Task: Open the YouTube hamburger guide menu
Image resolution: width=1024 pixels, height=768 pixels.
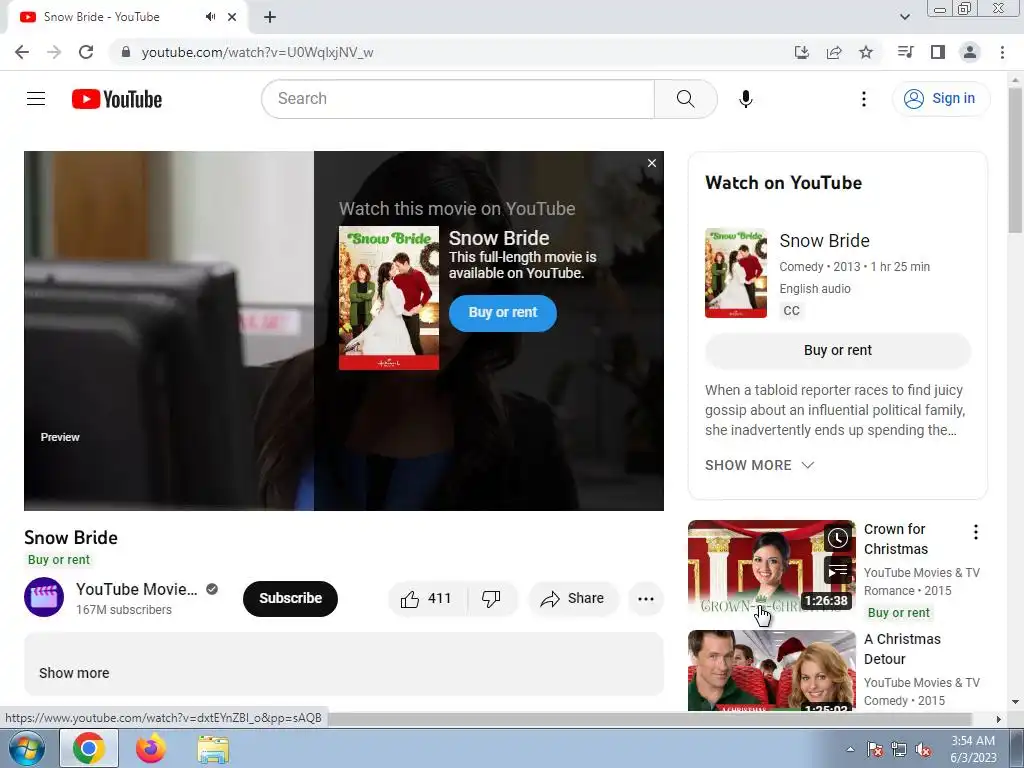Action: [x=36, y=99]
